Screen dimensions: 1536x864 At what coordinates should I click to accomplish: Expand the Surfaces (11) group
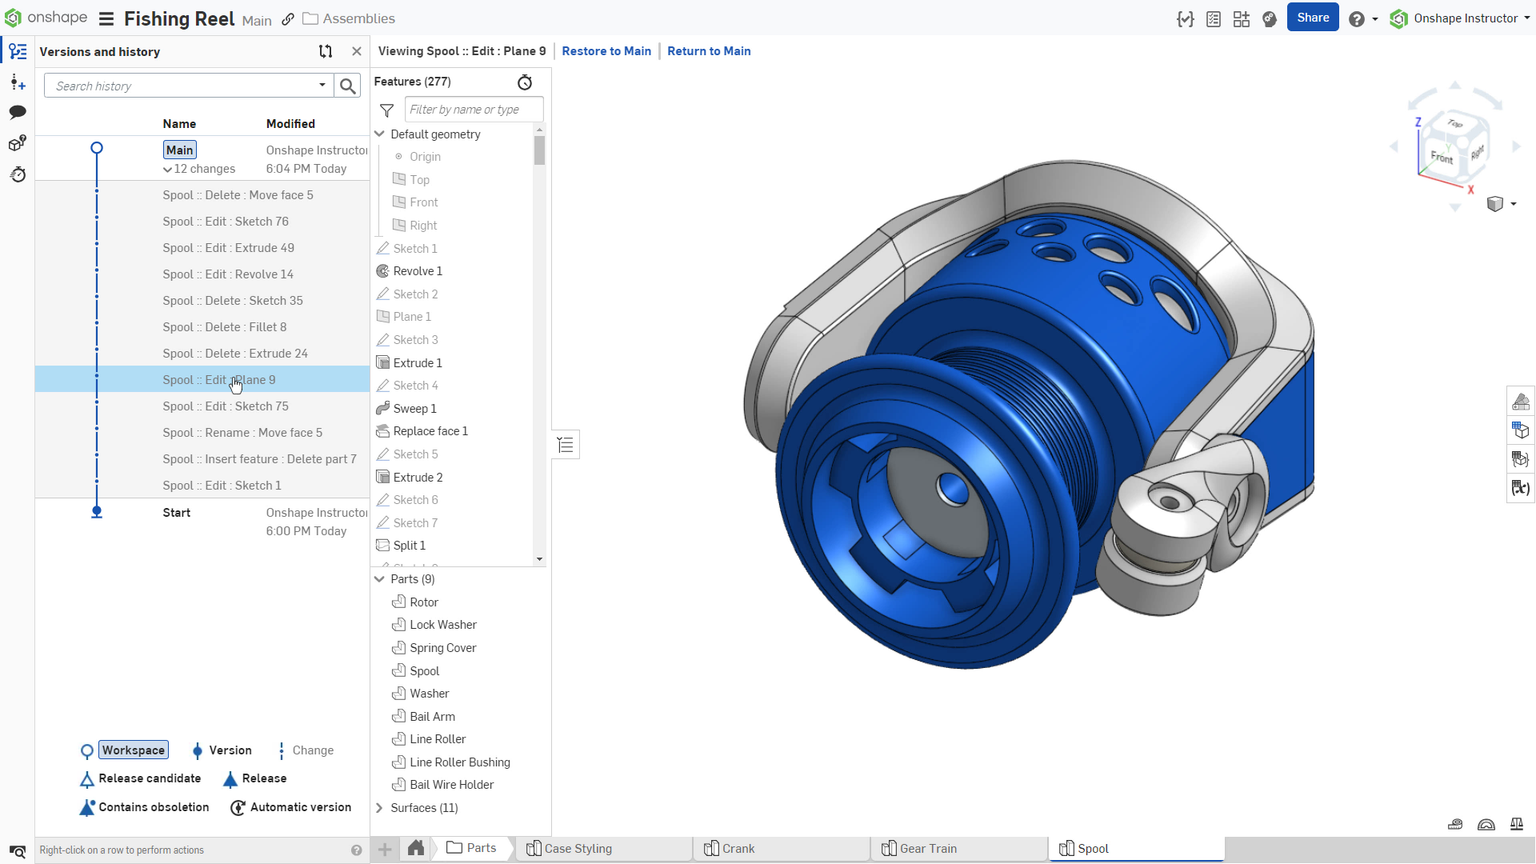coord(379,807)
